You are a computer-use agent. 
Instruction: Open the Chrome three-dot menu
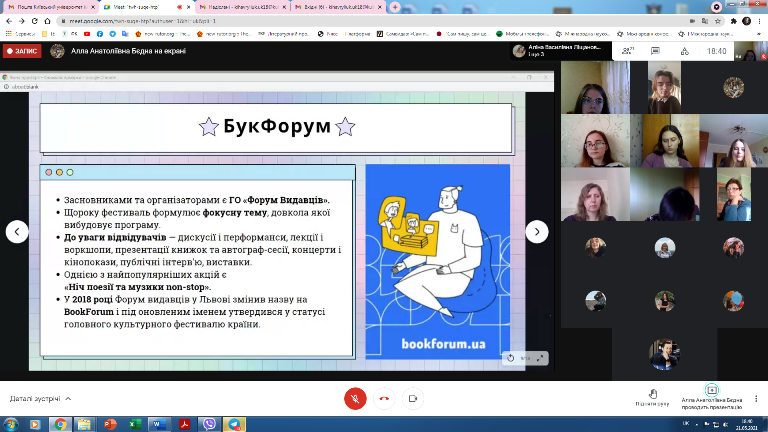(x=760, y=21)
